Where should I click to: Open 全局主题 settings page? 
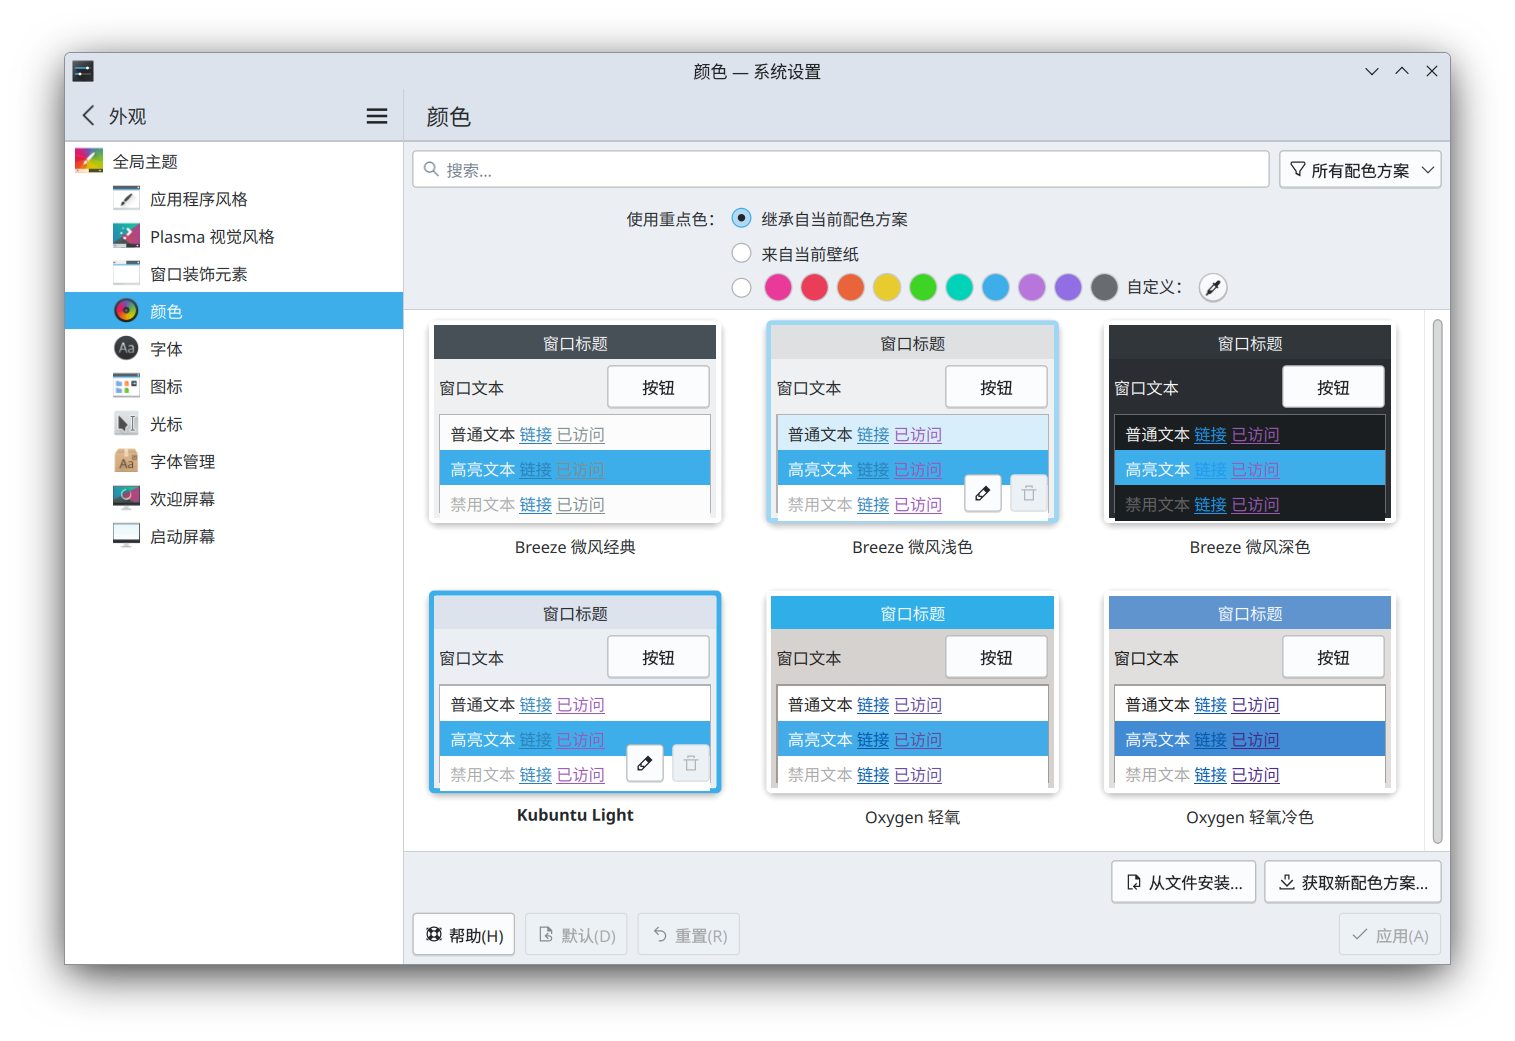click(234, 161)
